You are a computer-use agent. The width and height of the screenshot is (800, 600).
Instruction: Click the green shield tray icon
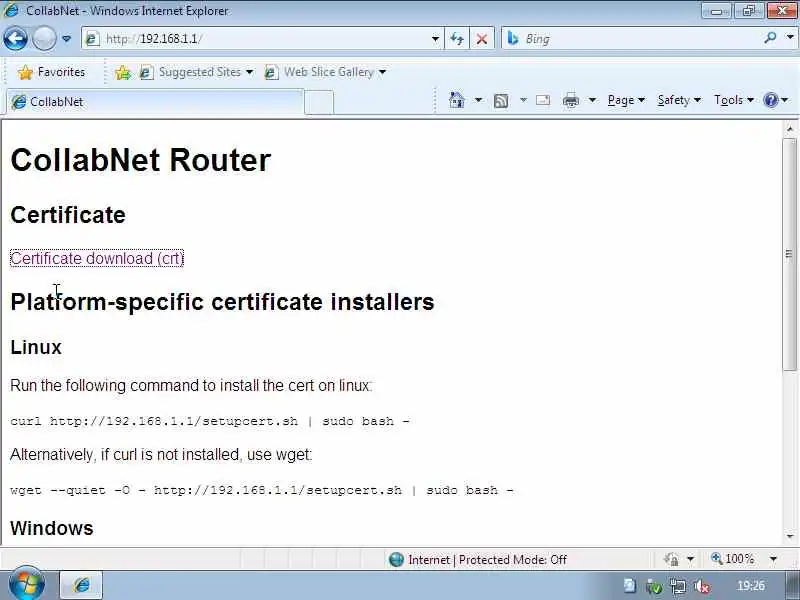(654, 587)
